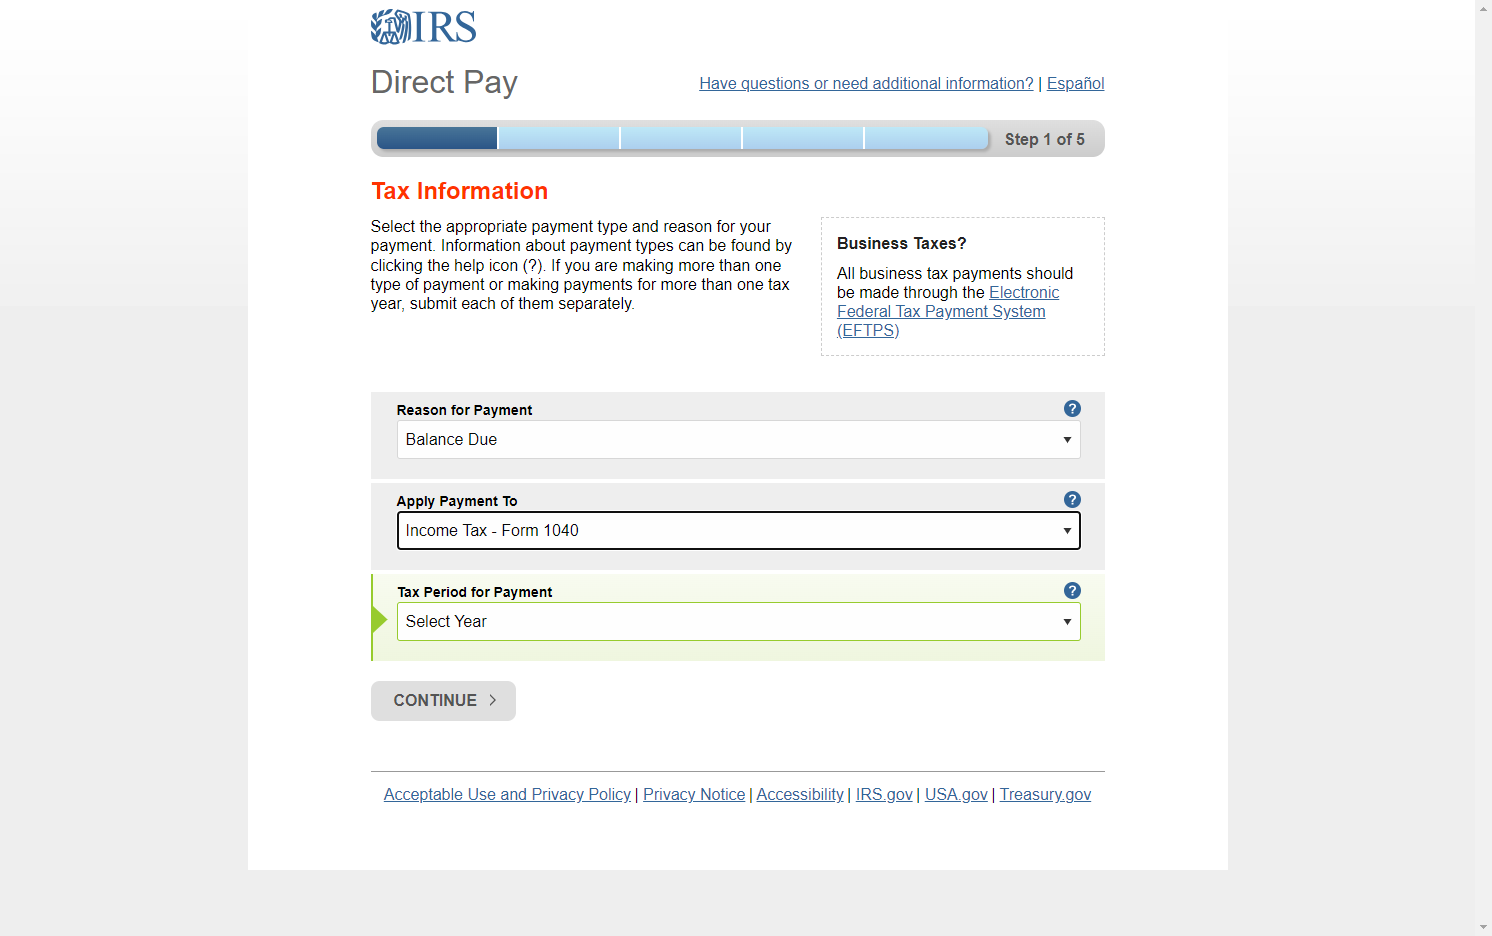This screenshot has width=1492, height=936.
Task: Expand the Select Year dropdown
Action: click(738, 622)
